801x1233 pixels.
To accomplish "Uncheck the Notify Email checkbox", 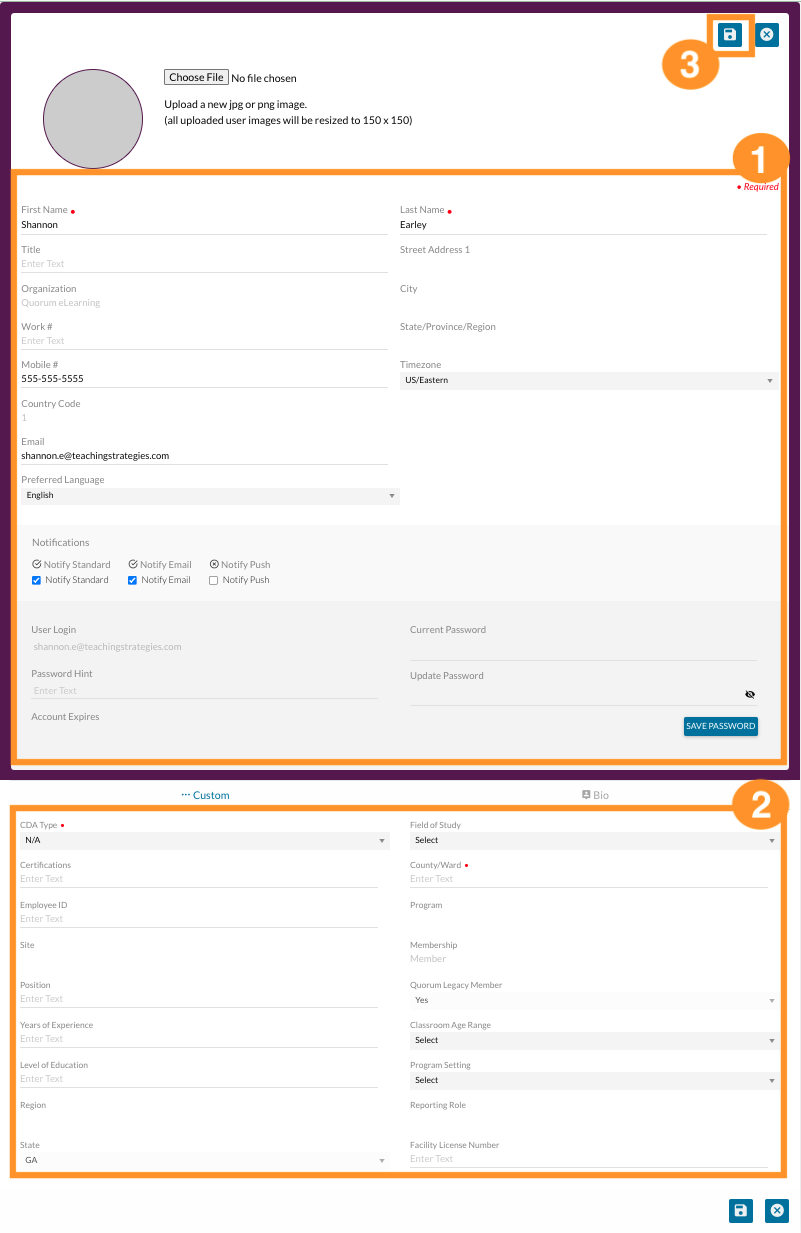I will (x=131, y=580).
